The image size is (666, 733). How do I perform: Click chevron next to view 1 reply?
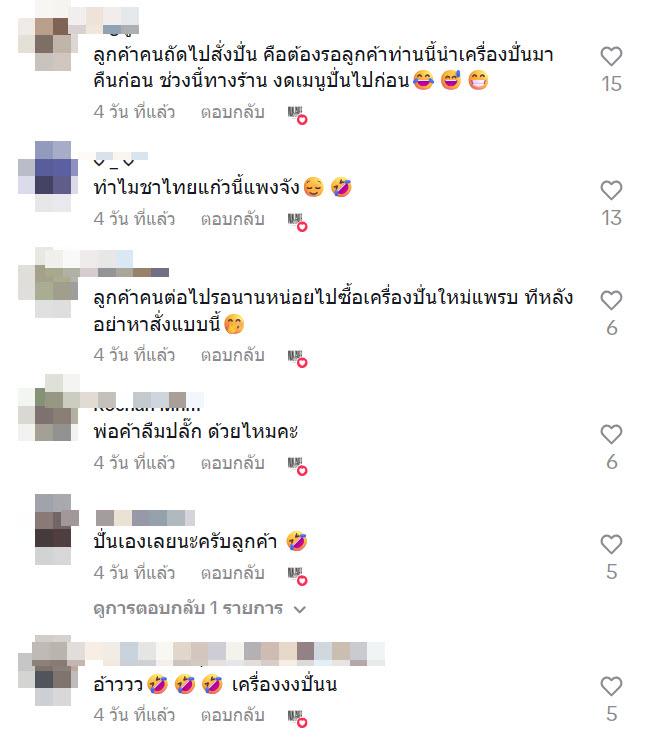(300, 610)
